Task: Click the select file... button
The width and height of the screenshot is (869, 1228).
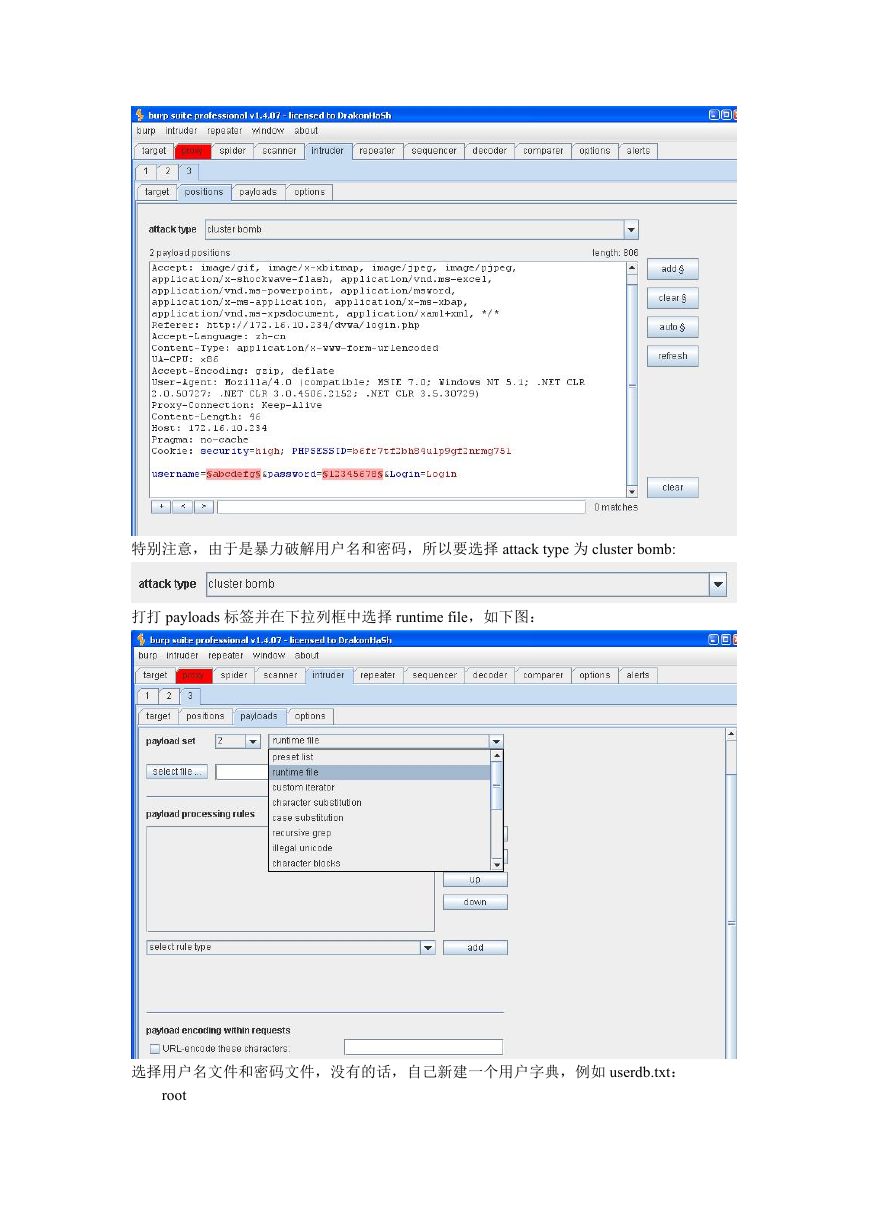Action: tap(177, 772)
